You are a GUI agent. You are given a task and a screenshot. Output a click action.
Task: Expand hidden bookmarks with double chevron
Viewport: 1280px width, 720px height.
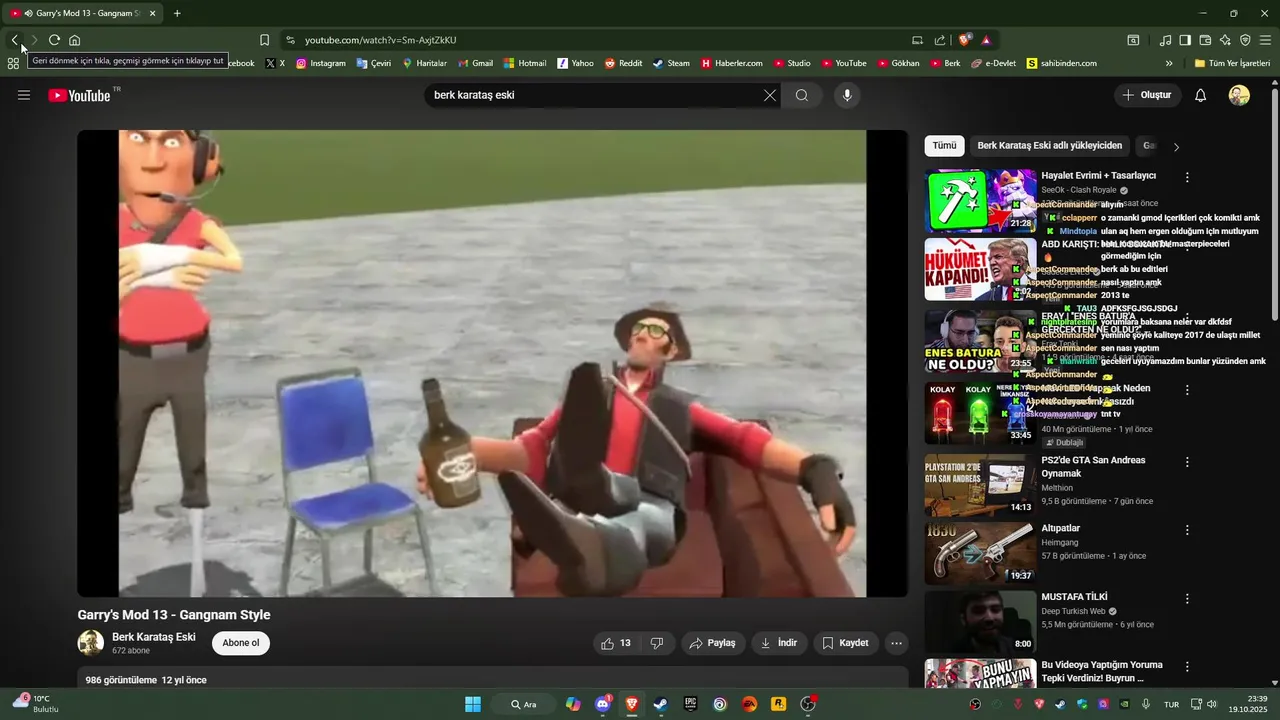tap(1169, 63)
